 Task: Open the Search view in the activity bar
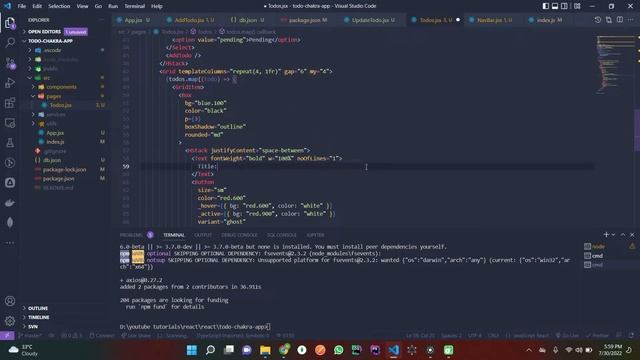tap(10, 42)
